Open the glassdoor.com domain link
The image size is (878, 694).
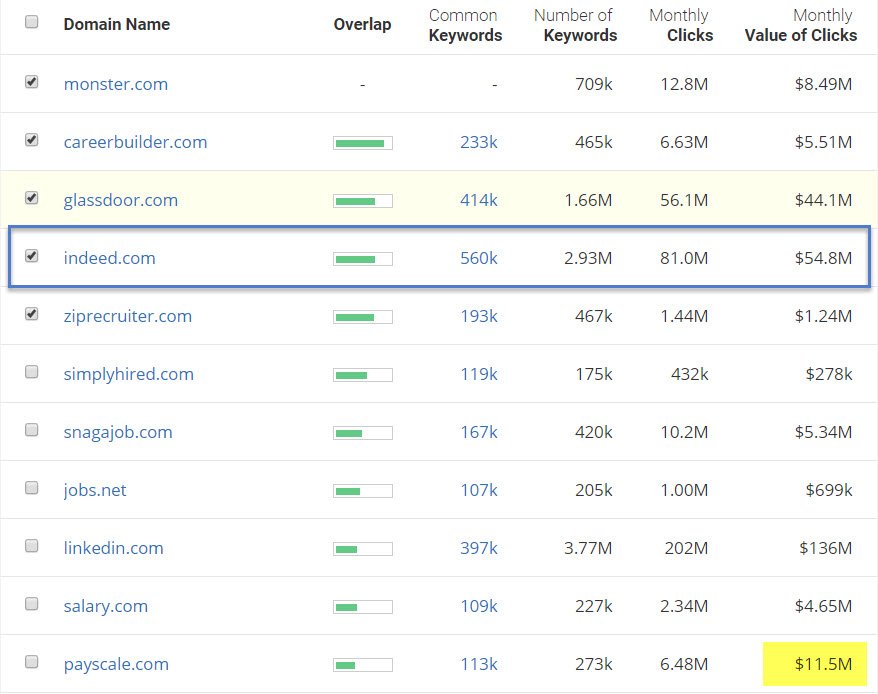[x=120, y=201]
